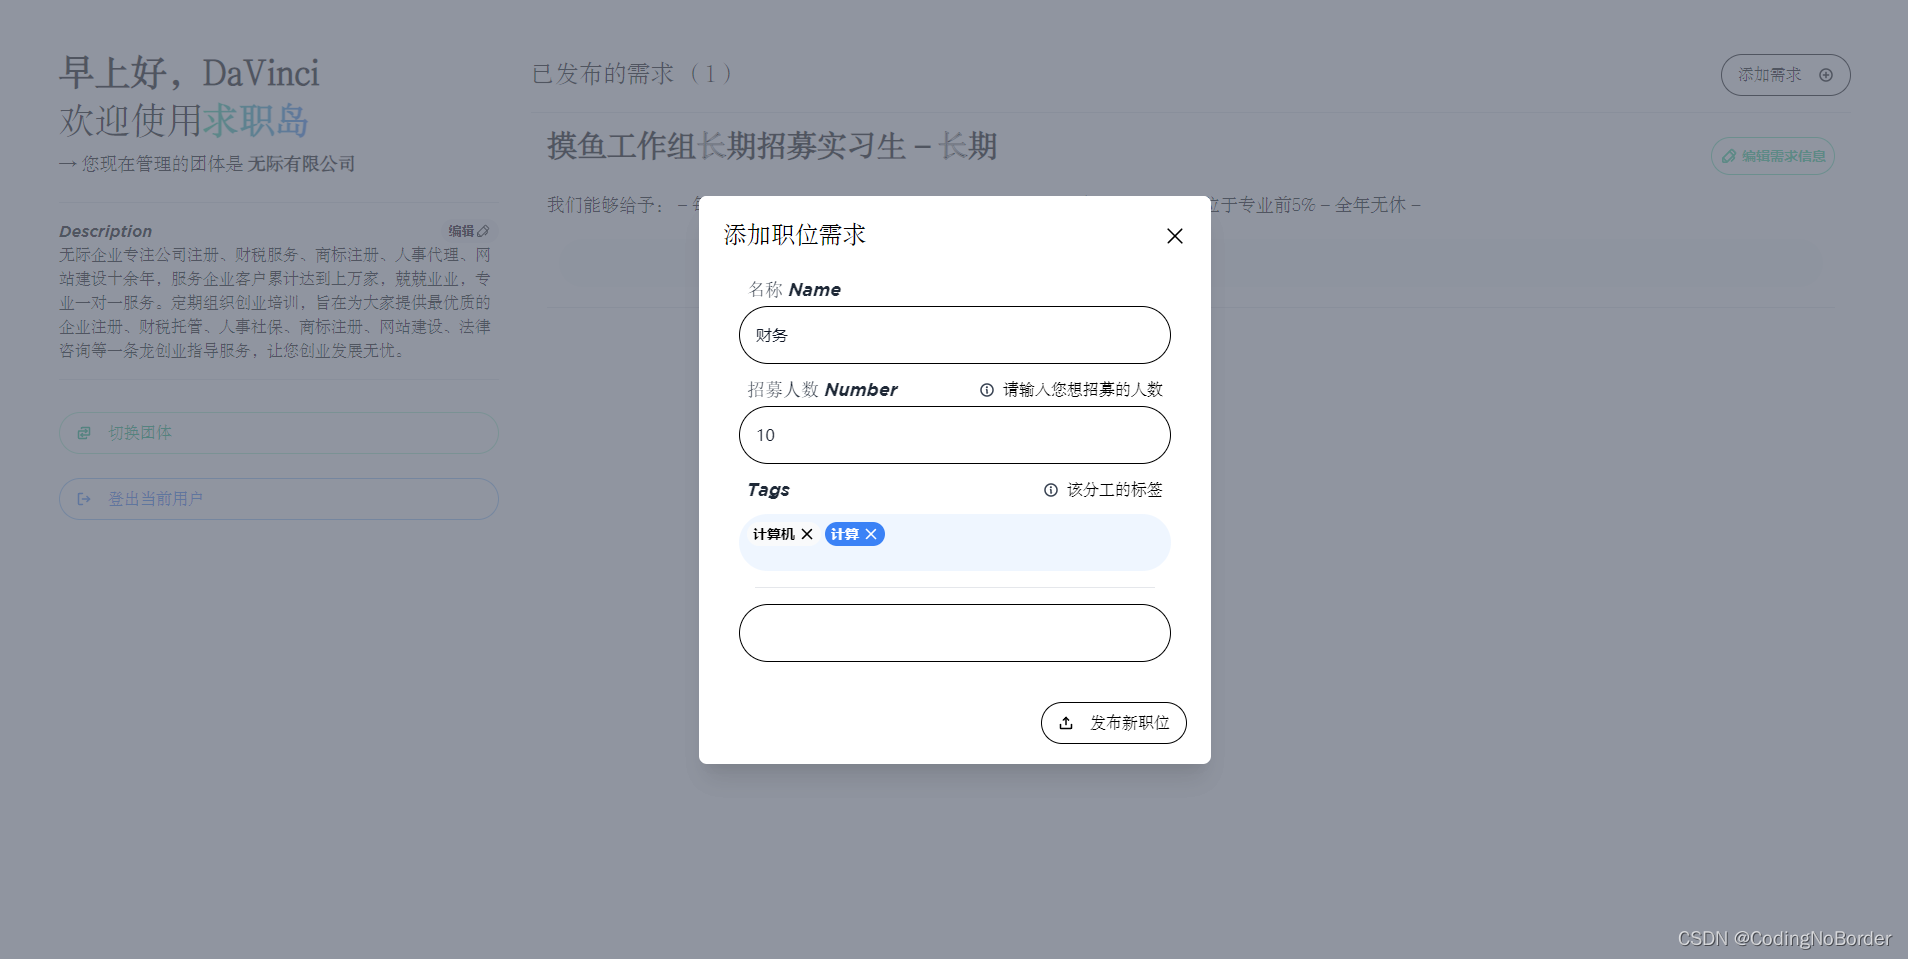
Task: Focus the 招募人数 Number field
Action: 955,435
